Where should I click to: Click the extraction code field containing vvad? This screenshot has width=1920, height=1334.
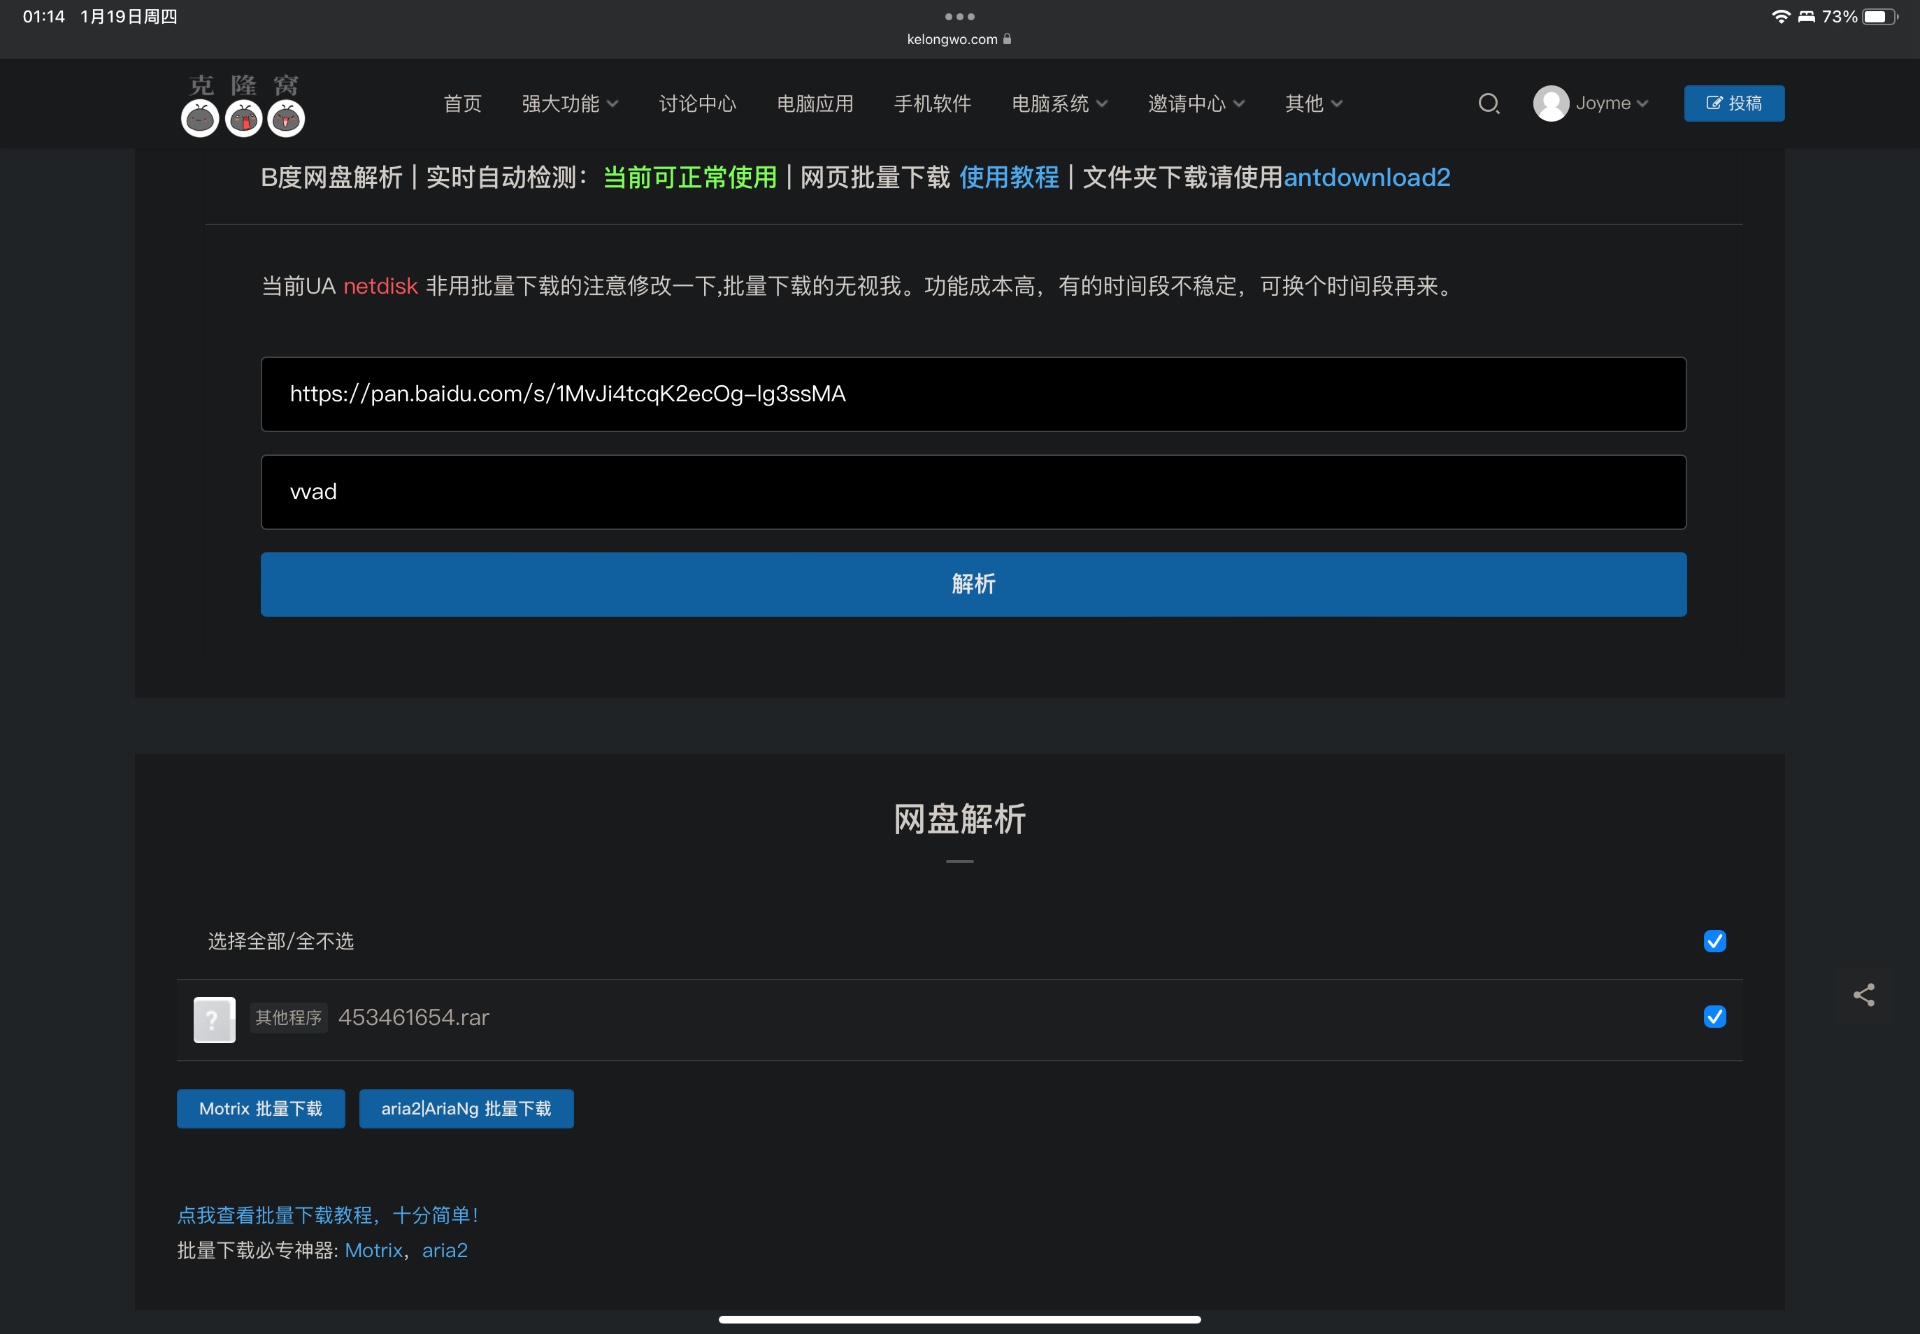pyautogui.click(x=973, y=492)
